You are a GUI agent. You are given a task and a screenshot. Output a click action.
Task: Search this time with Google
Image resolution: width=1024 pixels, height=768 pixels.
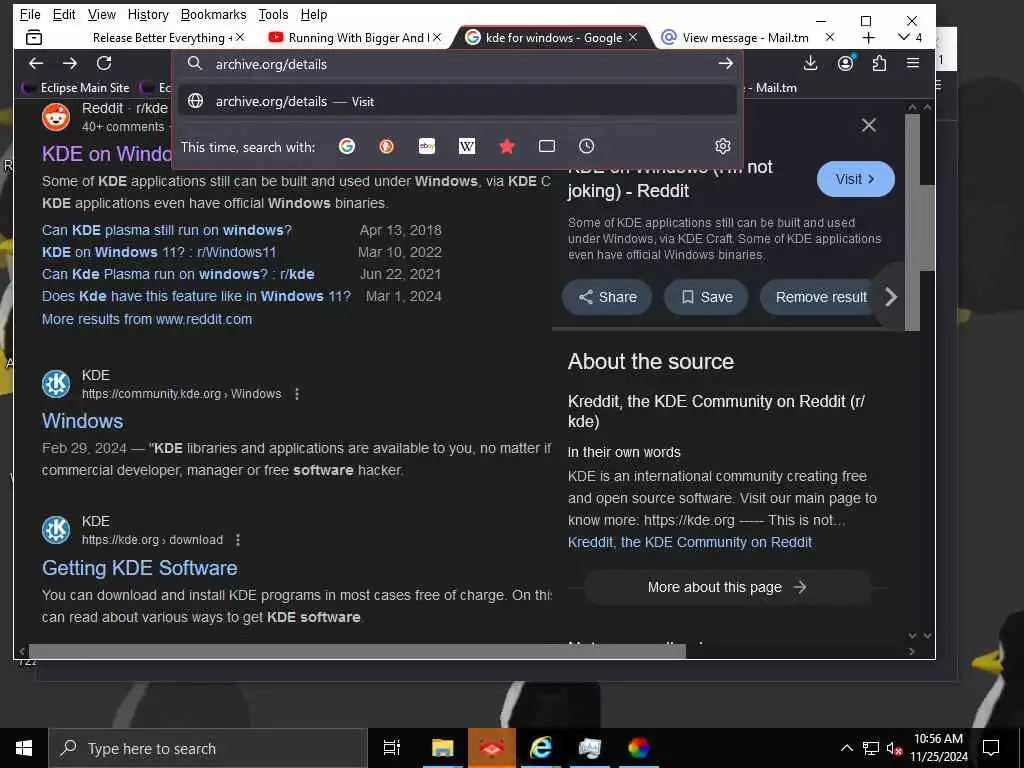347,146
